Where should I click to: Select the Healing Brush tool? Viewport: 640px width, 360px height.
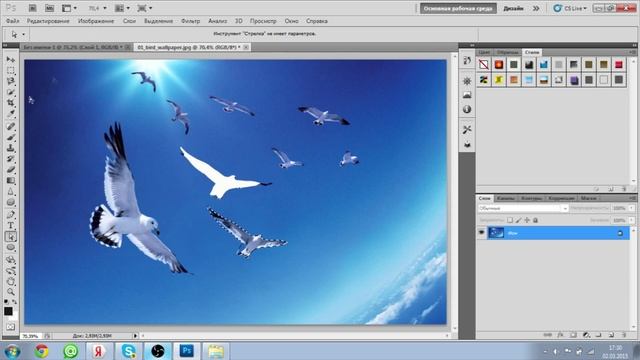pos(11,126)
